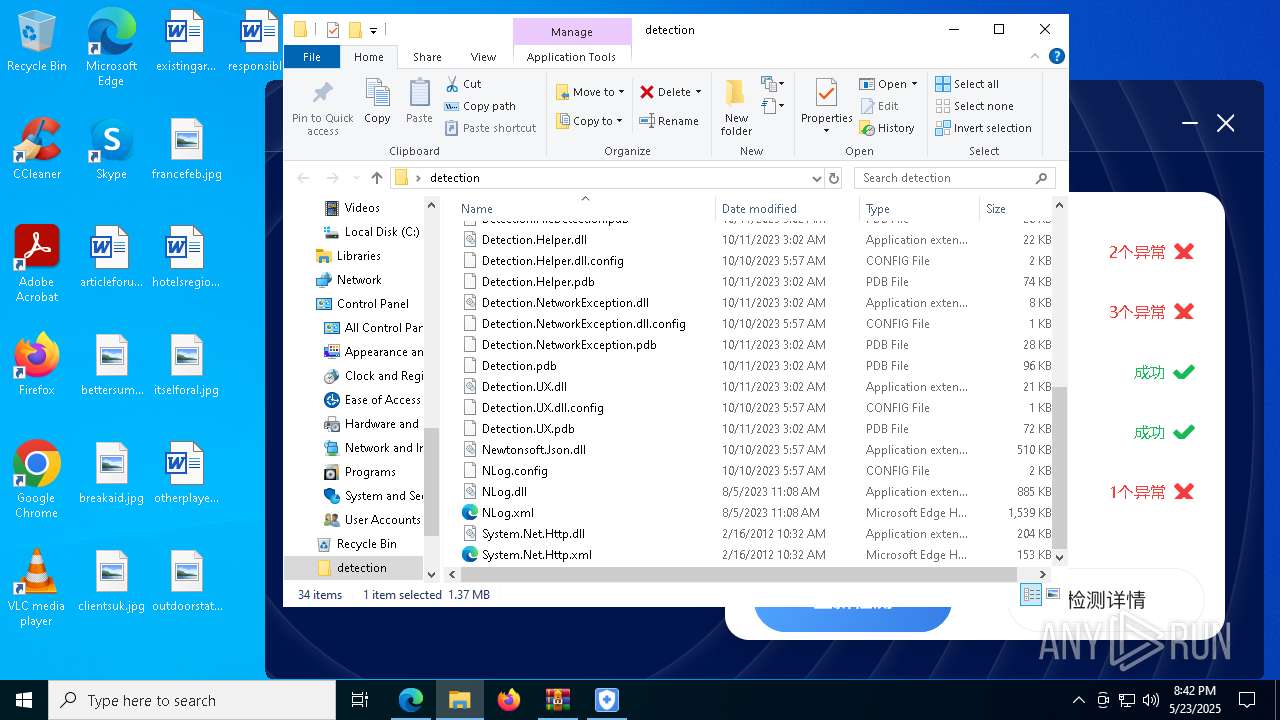Click Select all in ribbon
The image size is (1280, 720).
point(967,84)
